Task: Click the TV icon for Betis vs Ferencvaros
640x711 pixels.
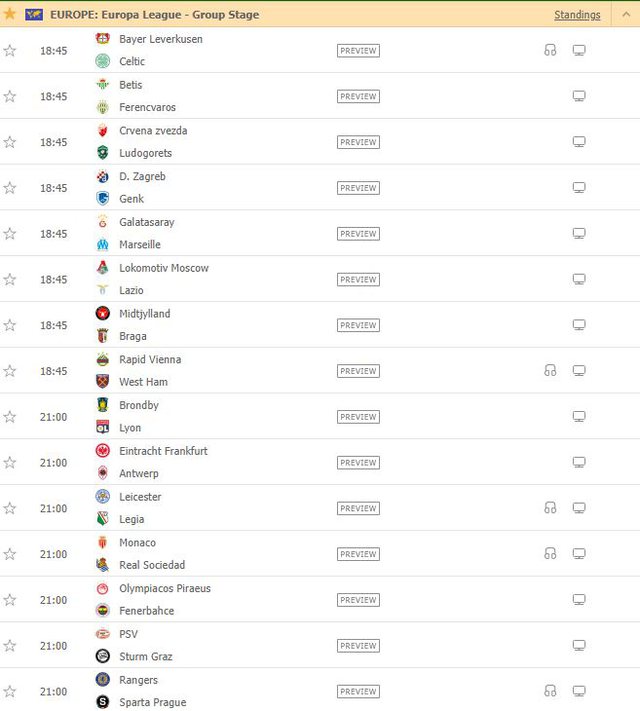Action: [x=578, y=96]
